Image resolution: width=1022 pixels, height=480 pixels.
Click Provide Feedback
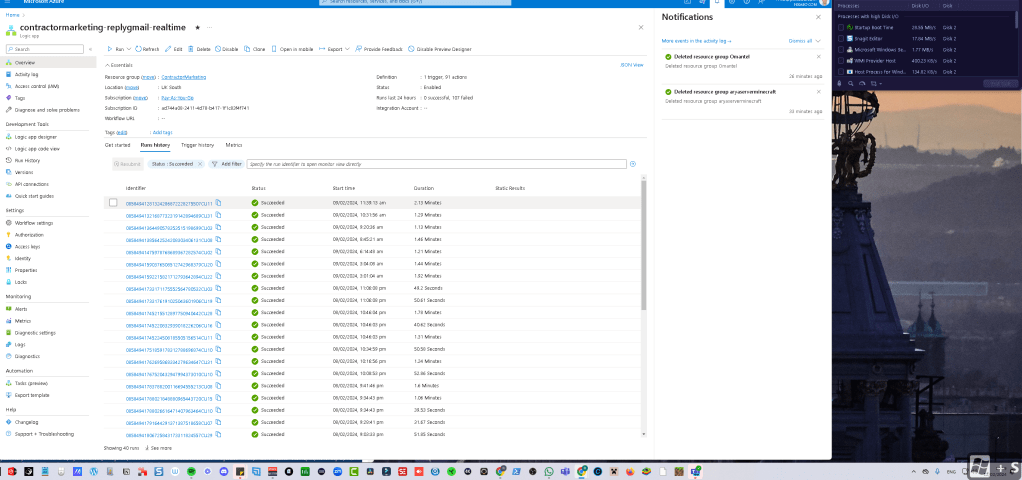coord(379,49)
